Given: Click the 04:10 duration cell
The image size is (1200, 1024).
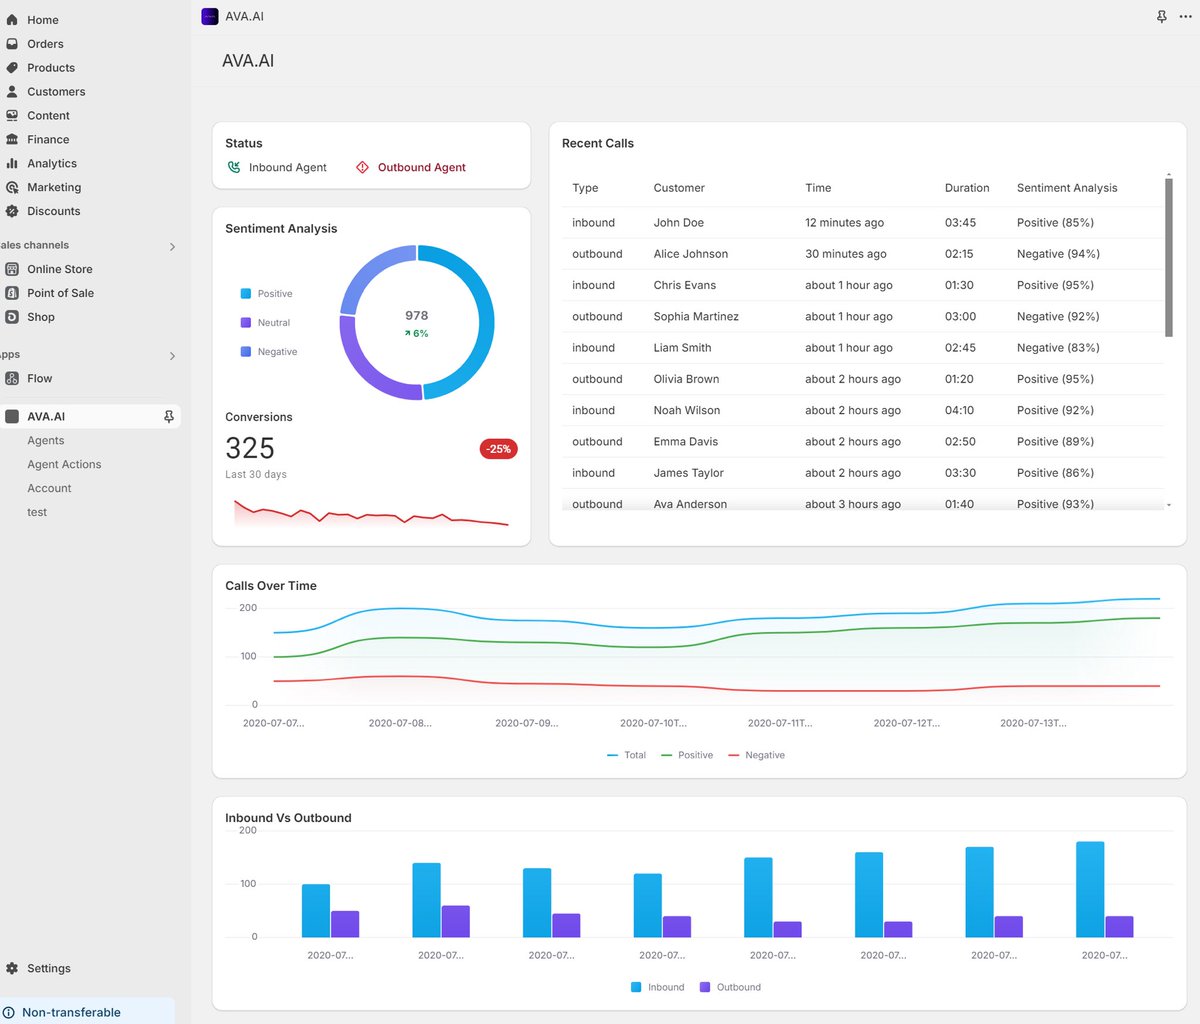Looking at the screenshot, I should pyautogui.click(x=959, y=411).
